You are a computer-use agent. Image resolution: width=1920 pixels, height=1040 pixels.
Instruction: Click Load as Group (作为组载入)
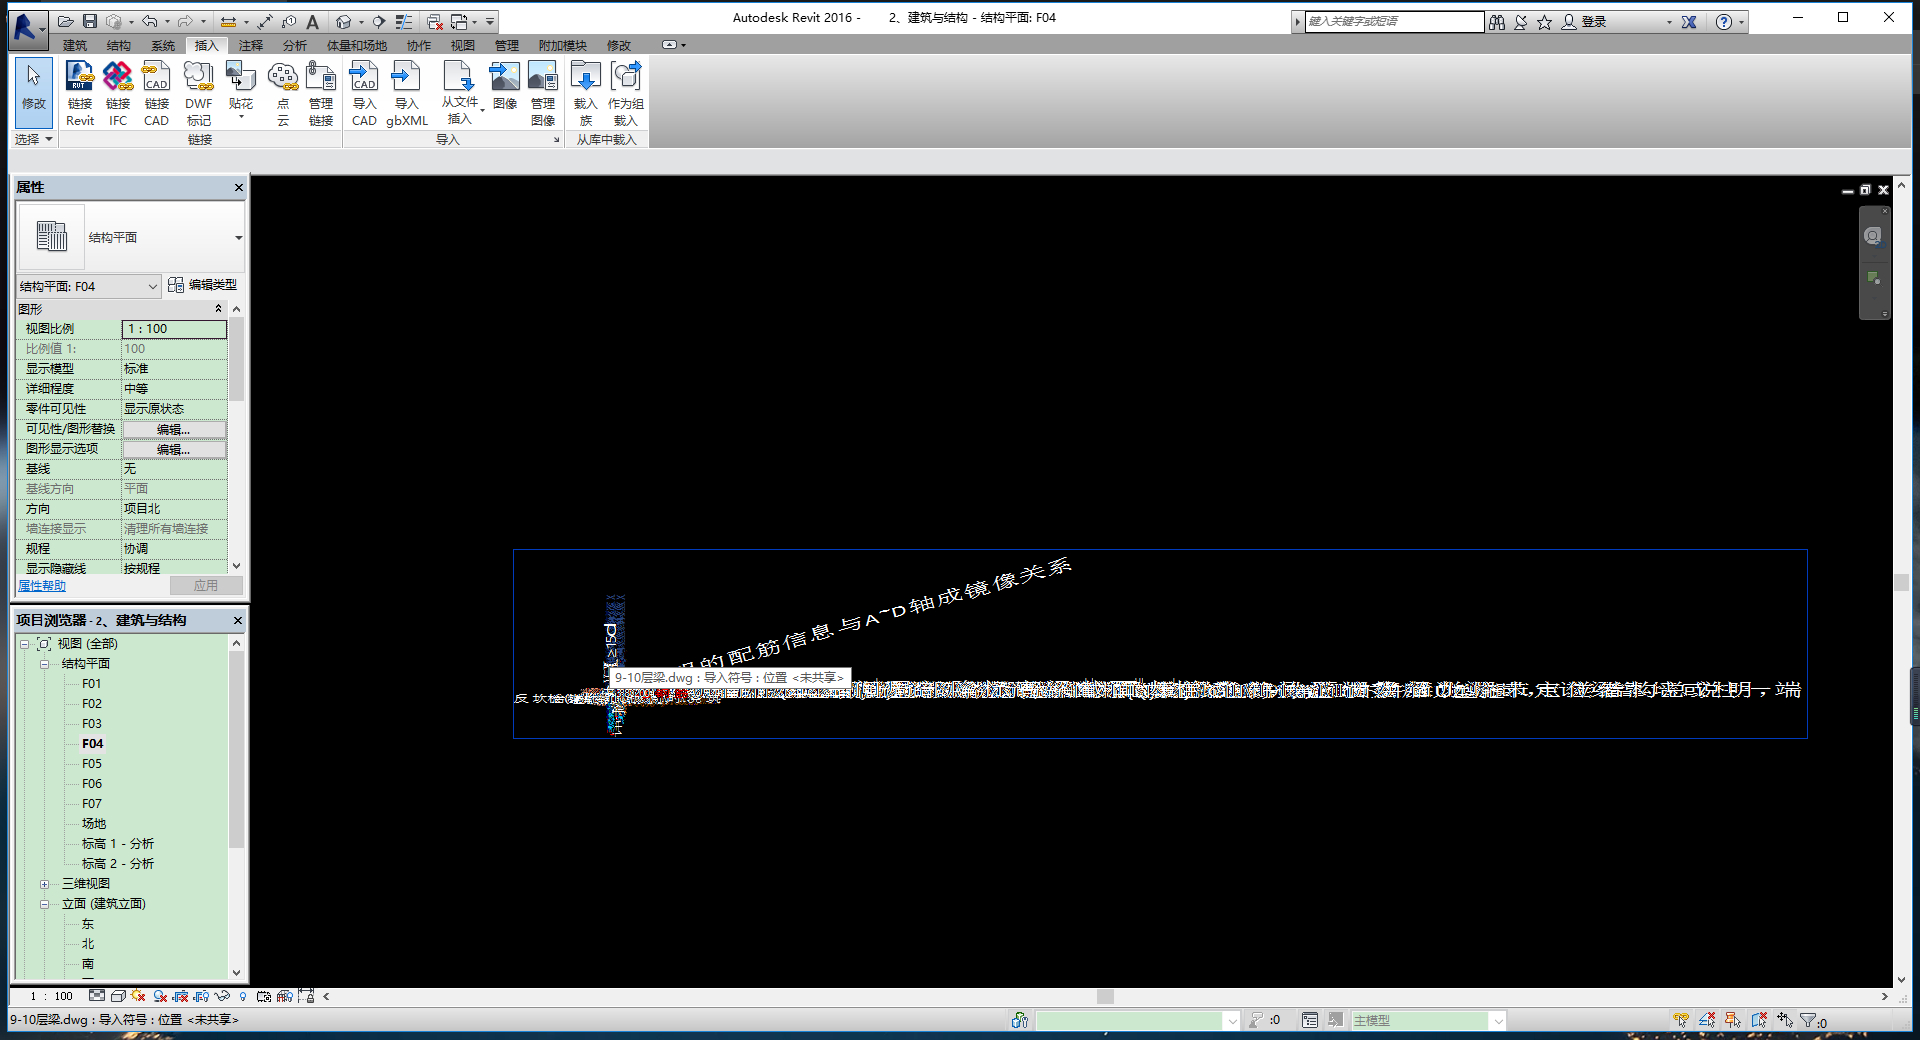click(626, 93)
